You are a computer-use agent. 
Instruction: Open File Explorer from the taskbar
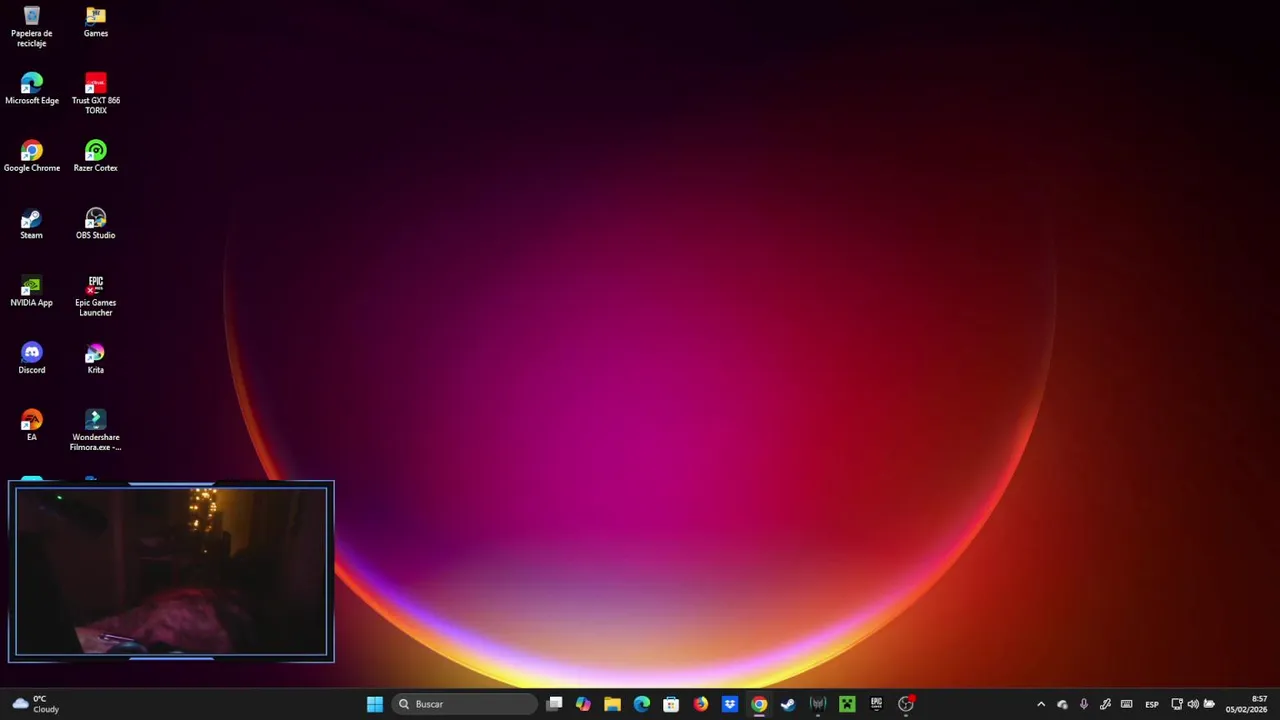(613, 704)
